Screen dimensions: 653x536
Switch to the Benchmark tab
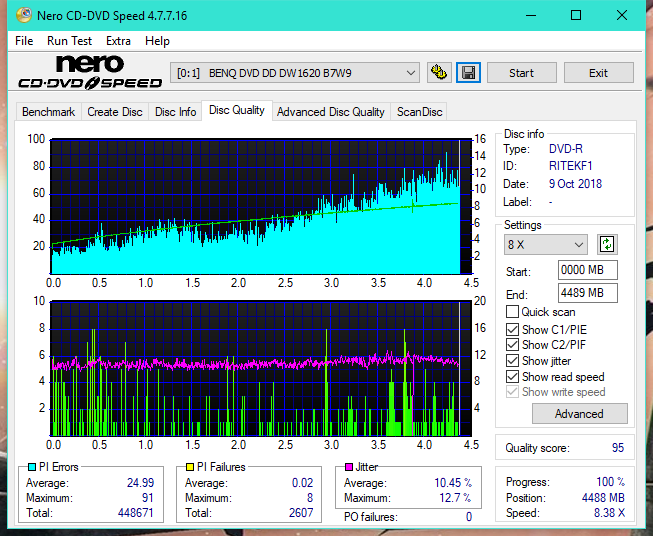pyautogui.click(x=49, y=112)
